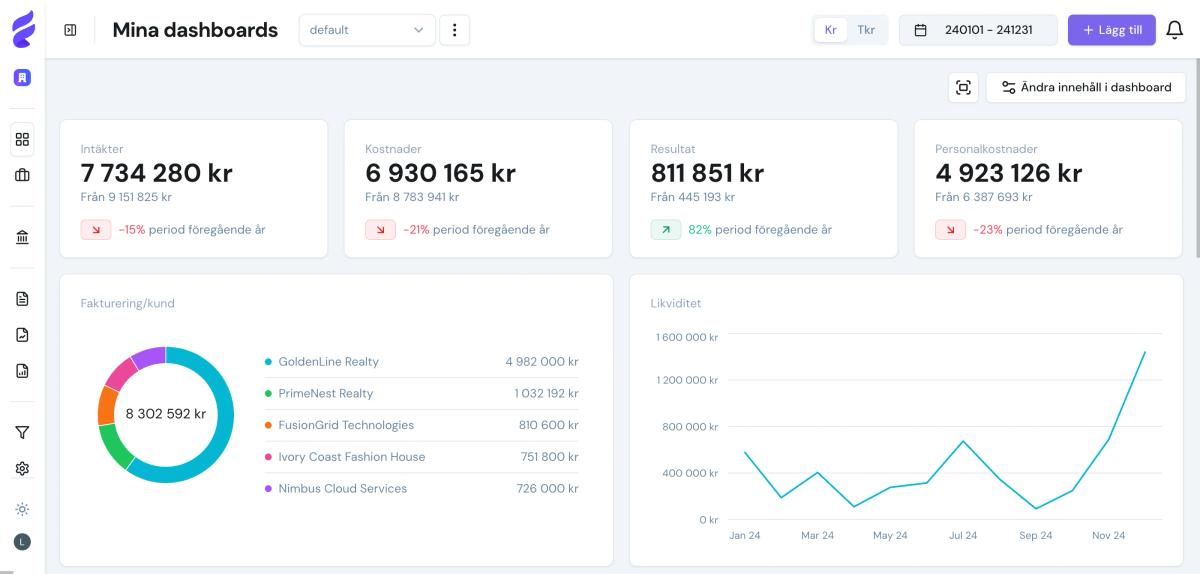Click the user avatar L in sidebar

[22, 541]
